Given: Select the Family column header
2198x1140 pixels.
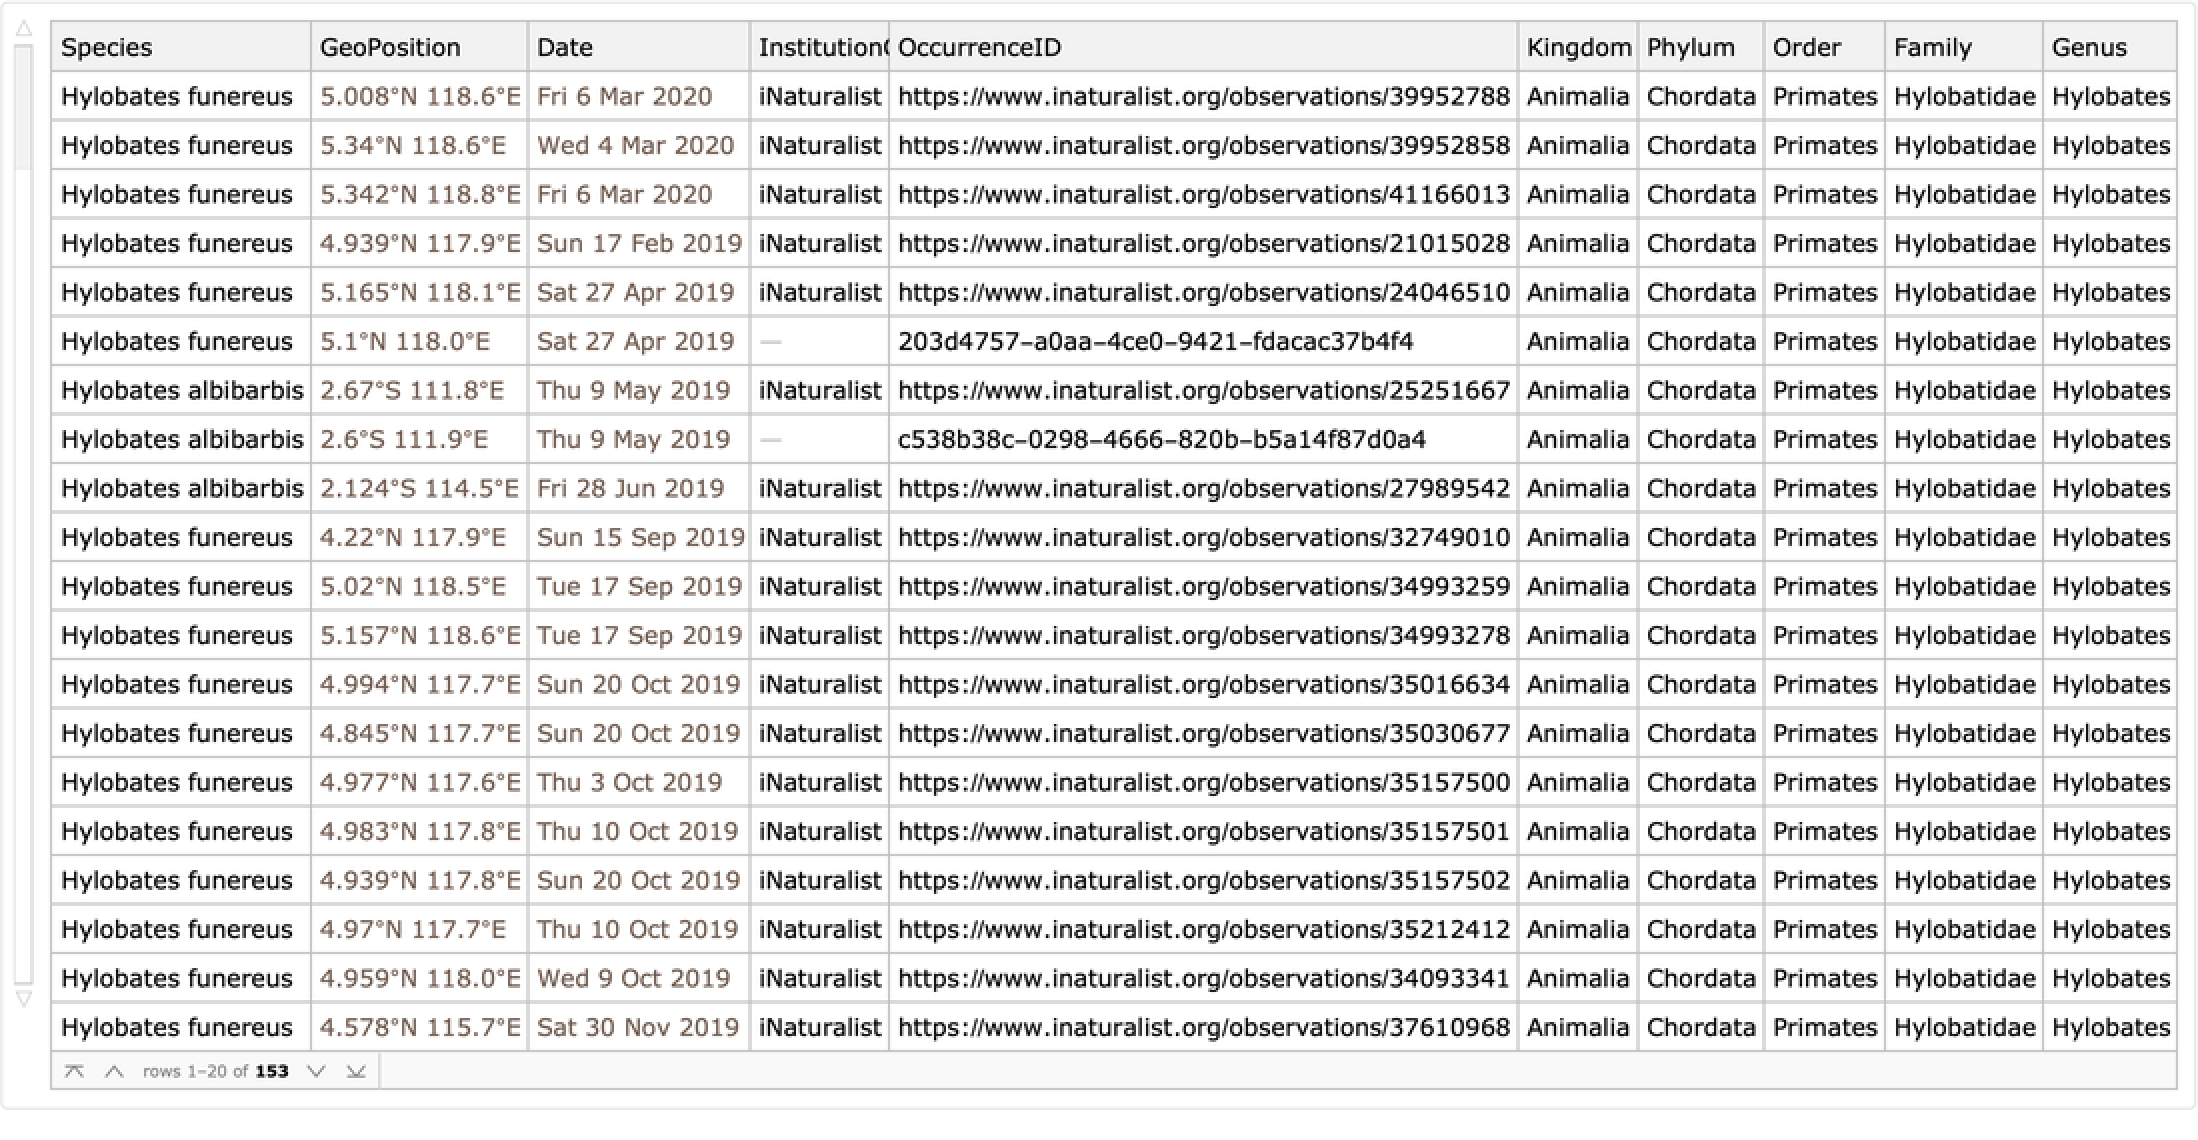Looking at the screenshot, I should tap(1964, 47).
